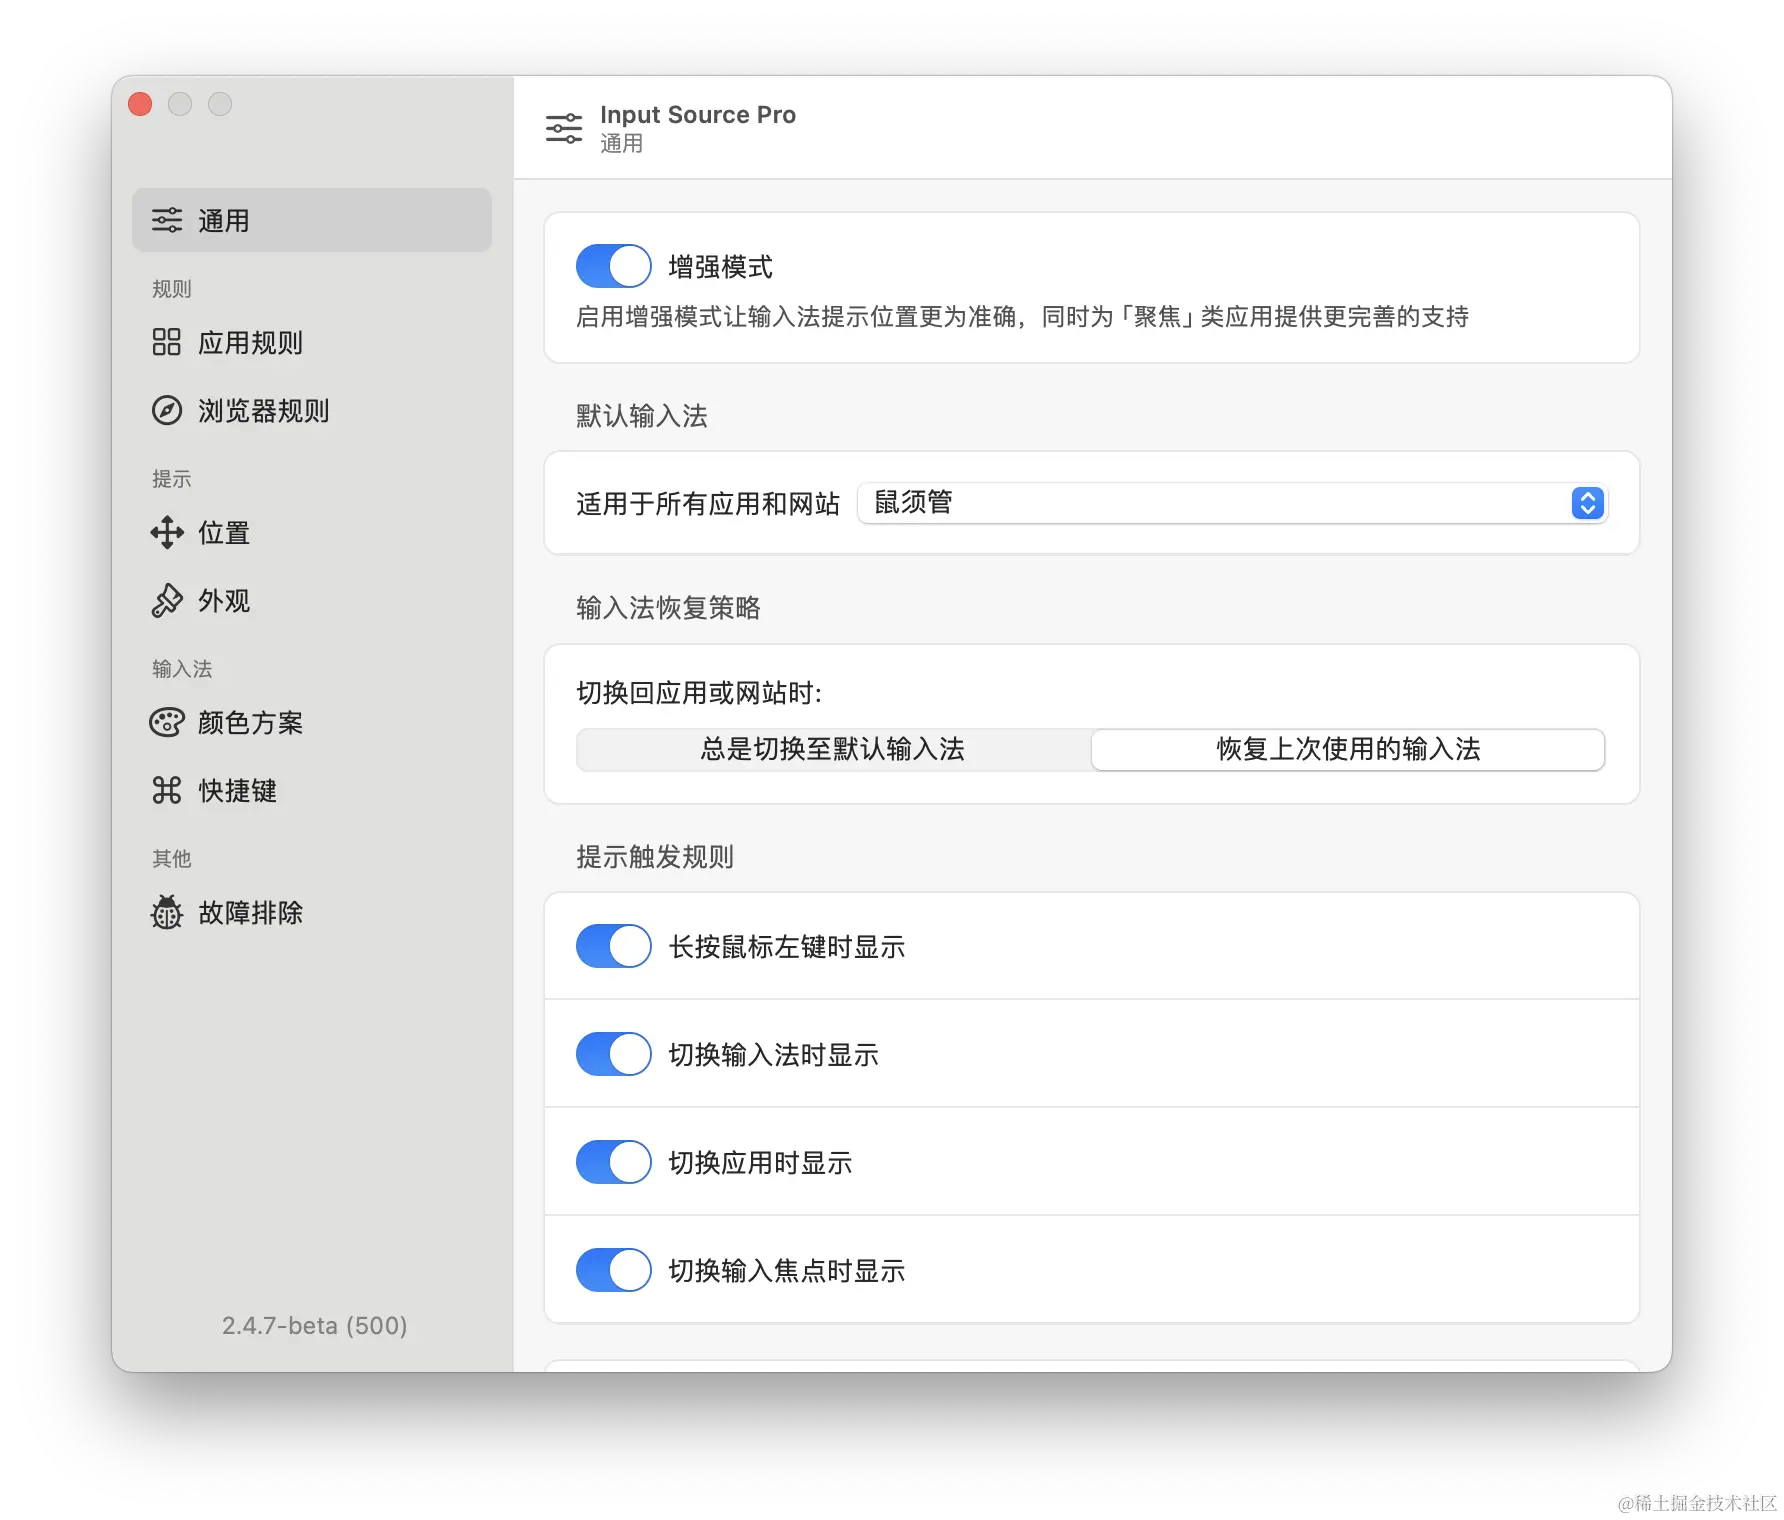The image size is (1784, 1520).
Task: Select the 应用规则 sidebar icon
Action: point(167,343)
